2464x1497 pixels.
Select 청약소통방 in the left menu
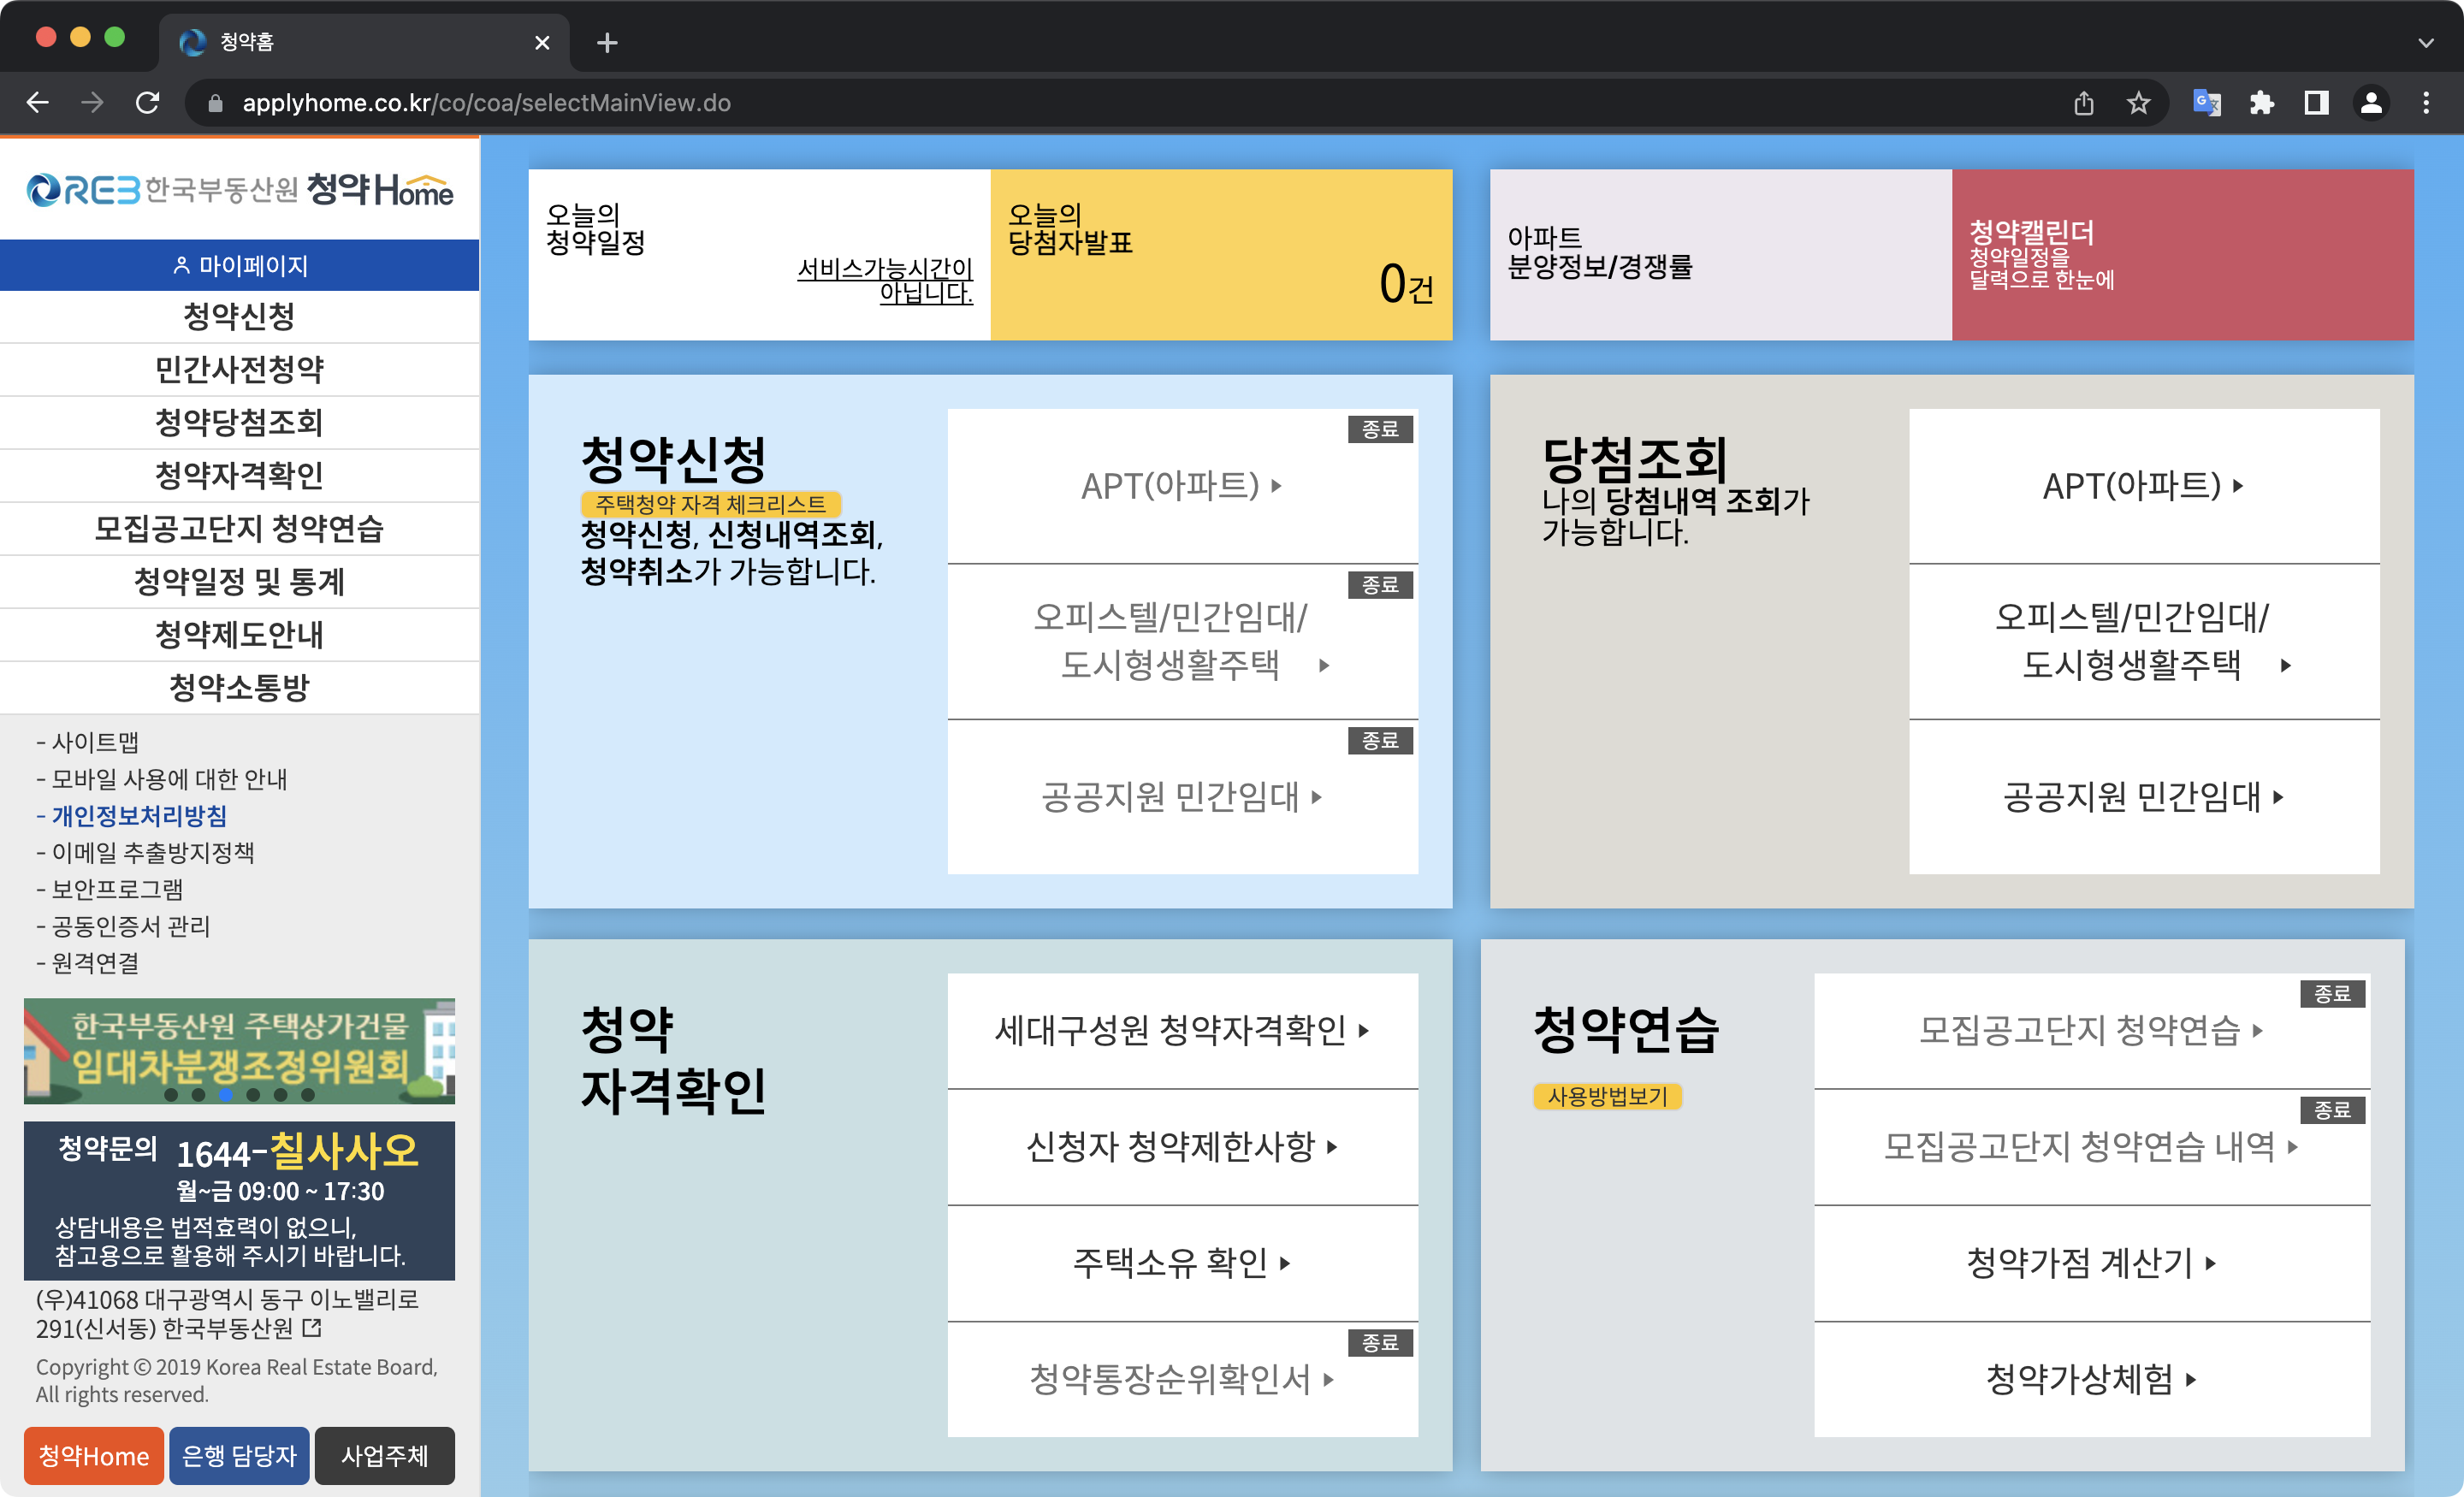[x=240, y=688]
